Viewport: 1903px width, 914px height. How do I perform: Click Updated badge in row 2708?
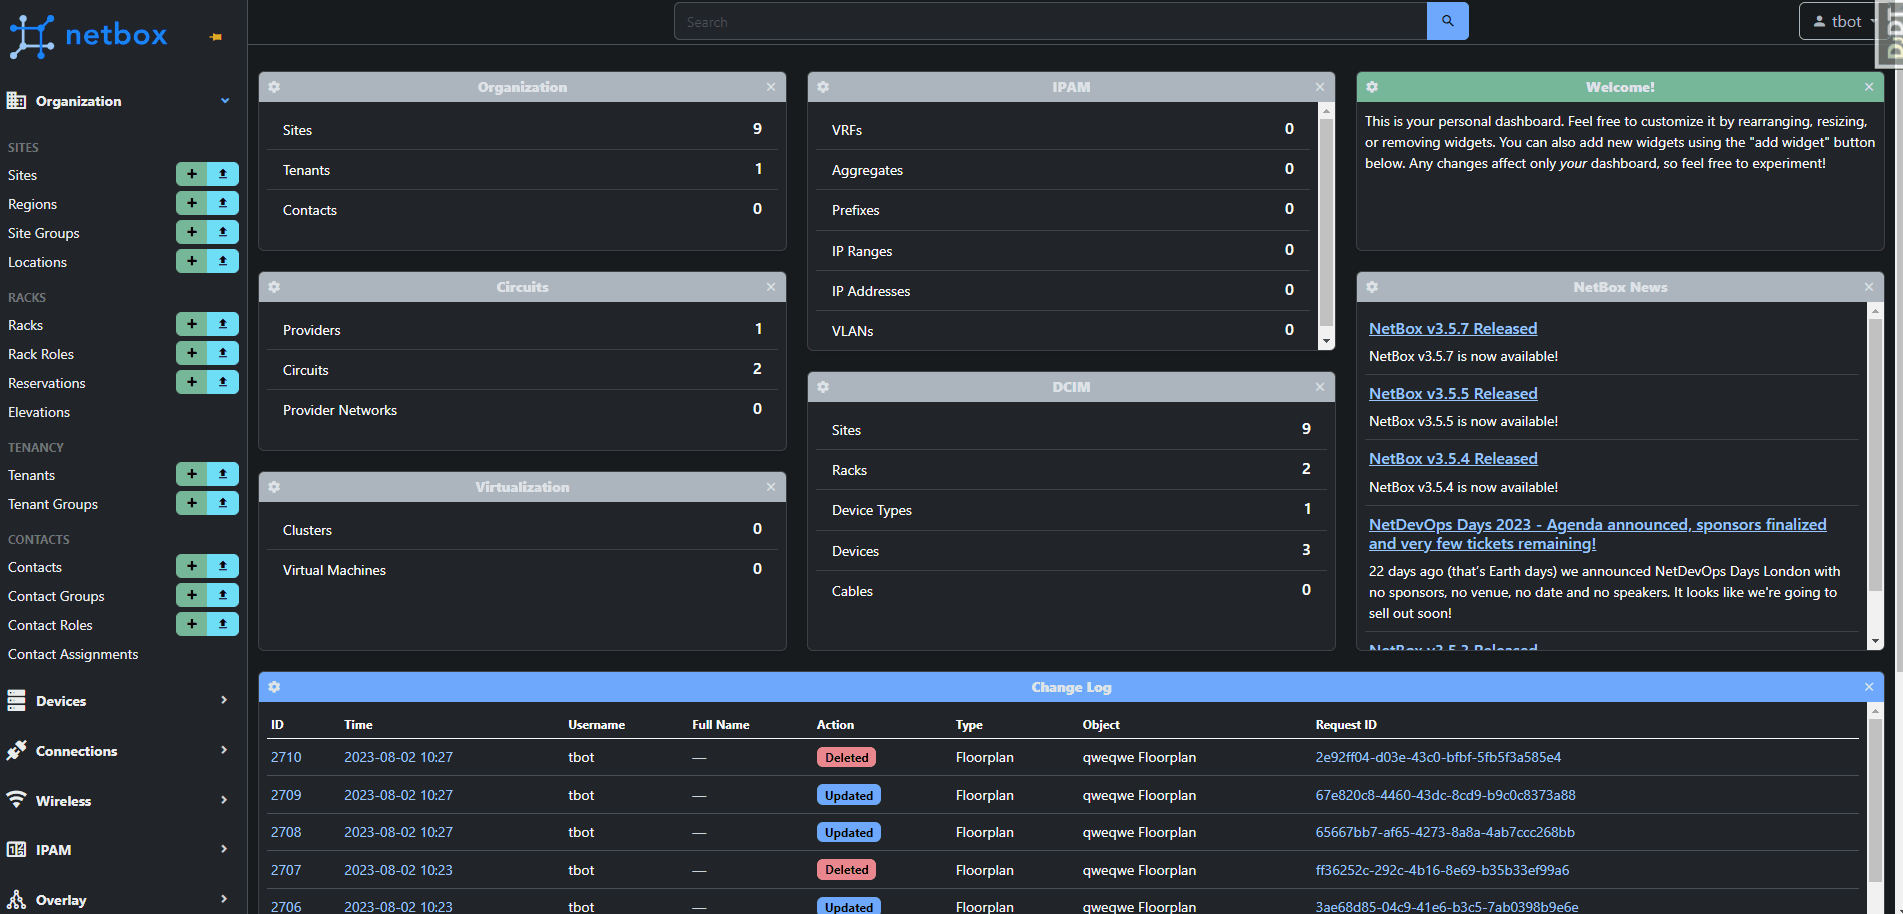click(x=849, y=832)
